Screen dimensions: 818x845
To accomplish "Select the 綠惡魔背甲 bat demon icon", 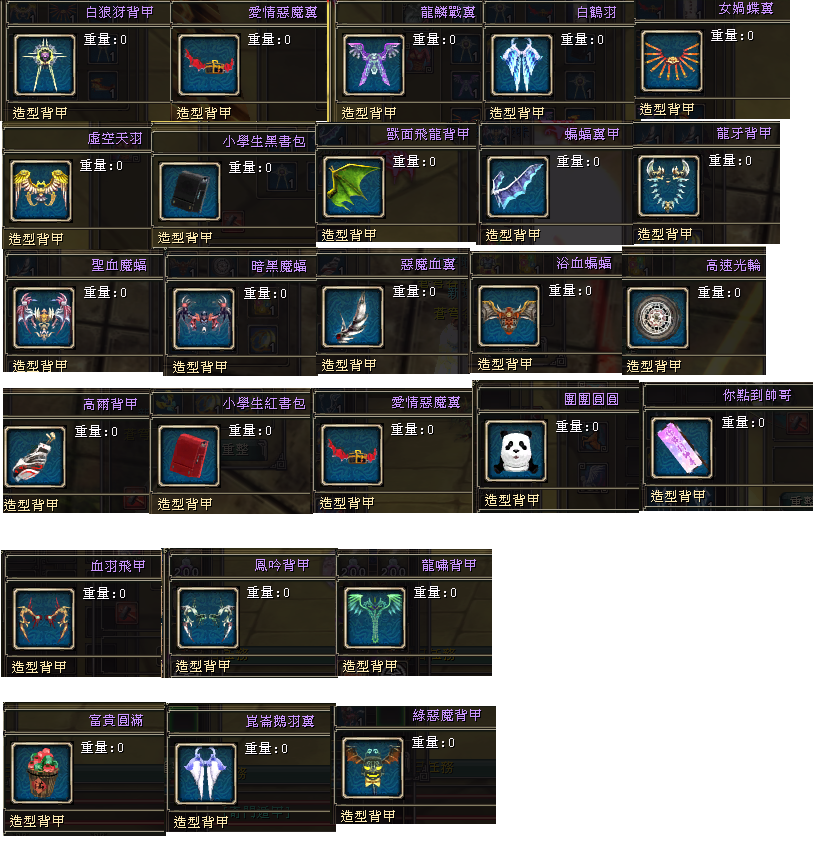I will pyautogui.click(x=373, y=767).
